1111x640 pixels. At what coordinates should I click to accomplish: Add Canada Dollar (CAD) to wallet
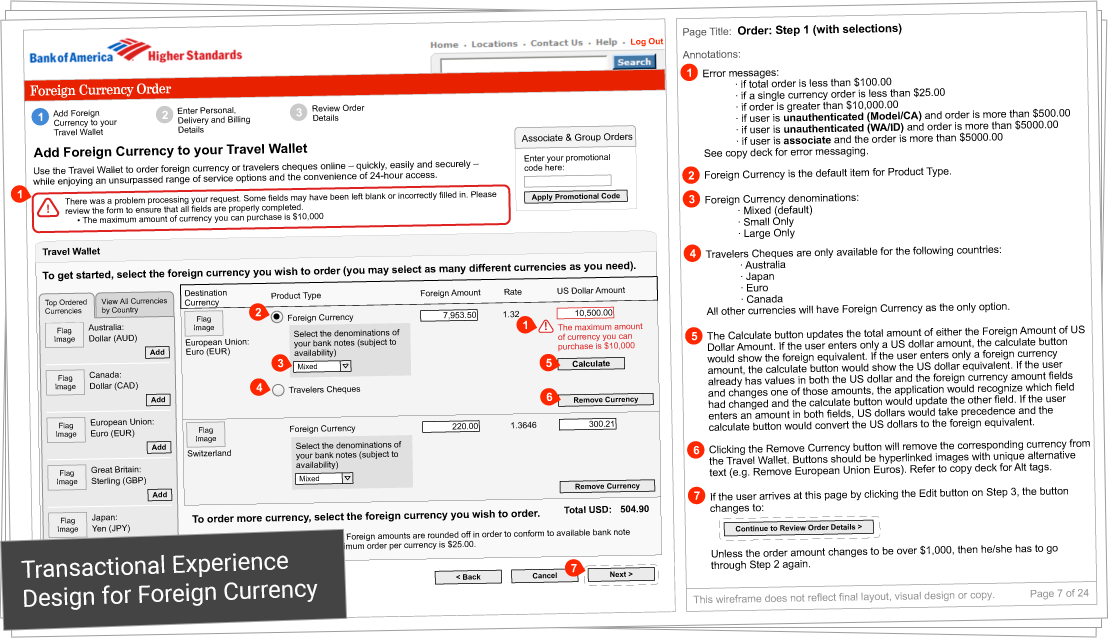coord(158,400)
